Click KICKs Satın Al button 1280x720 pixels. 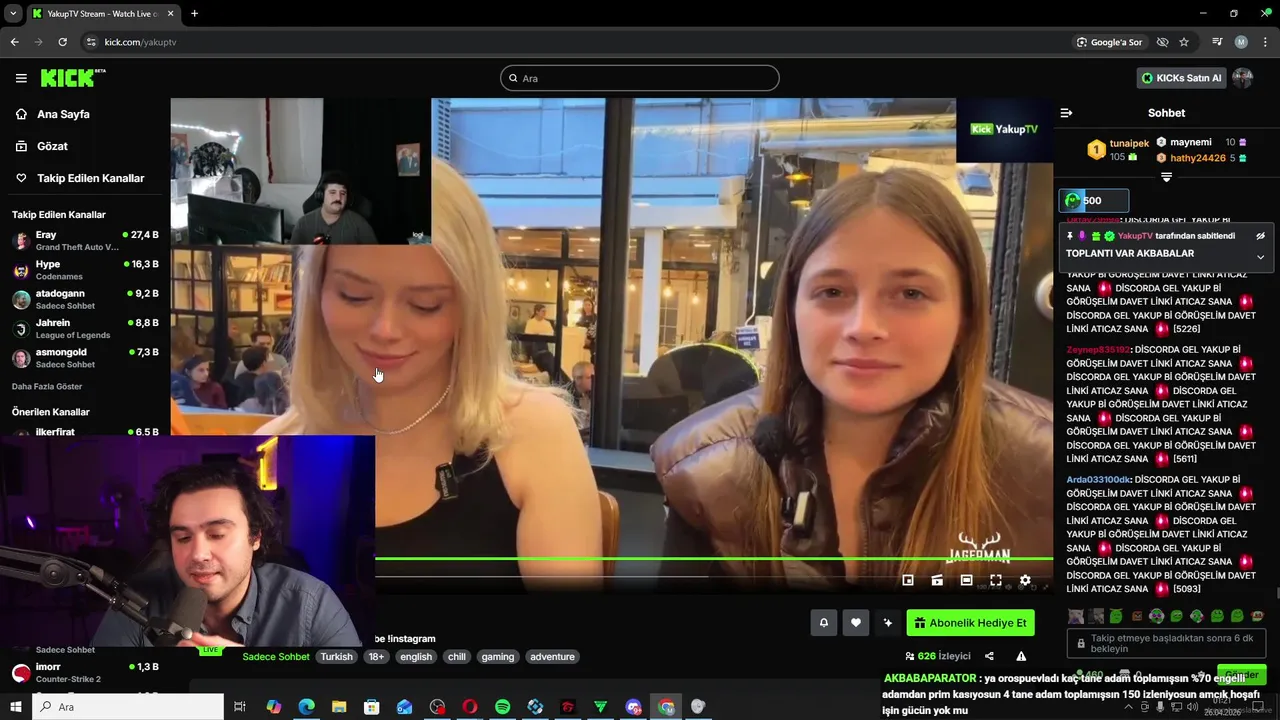click(x=1181, y=78)
